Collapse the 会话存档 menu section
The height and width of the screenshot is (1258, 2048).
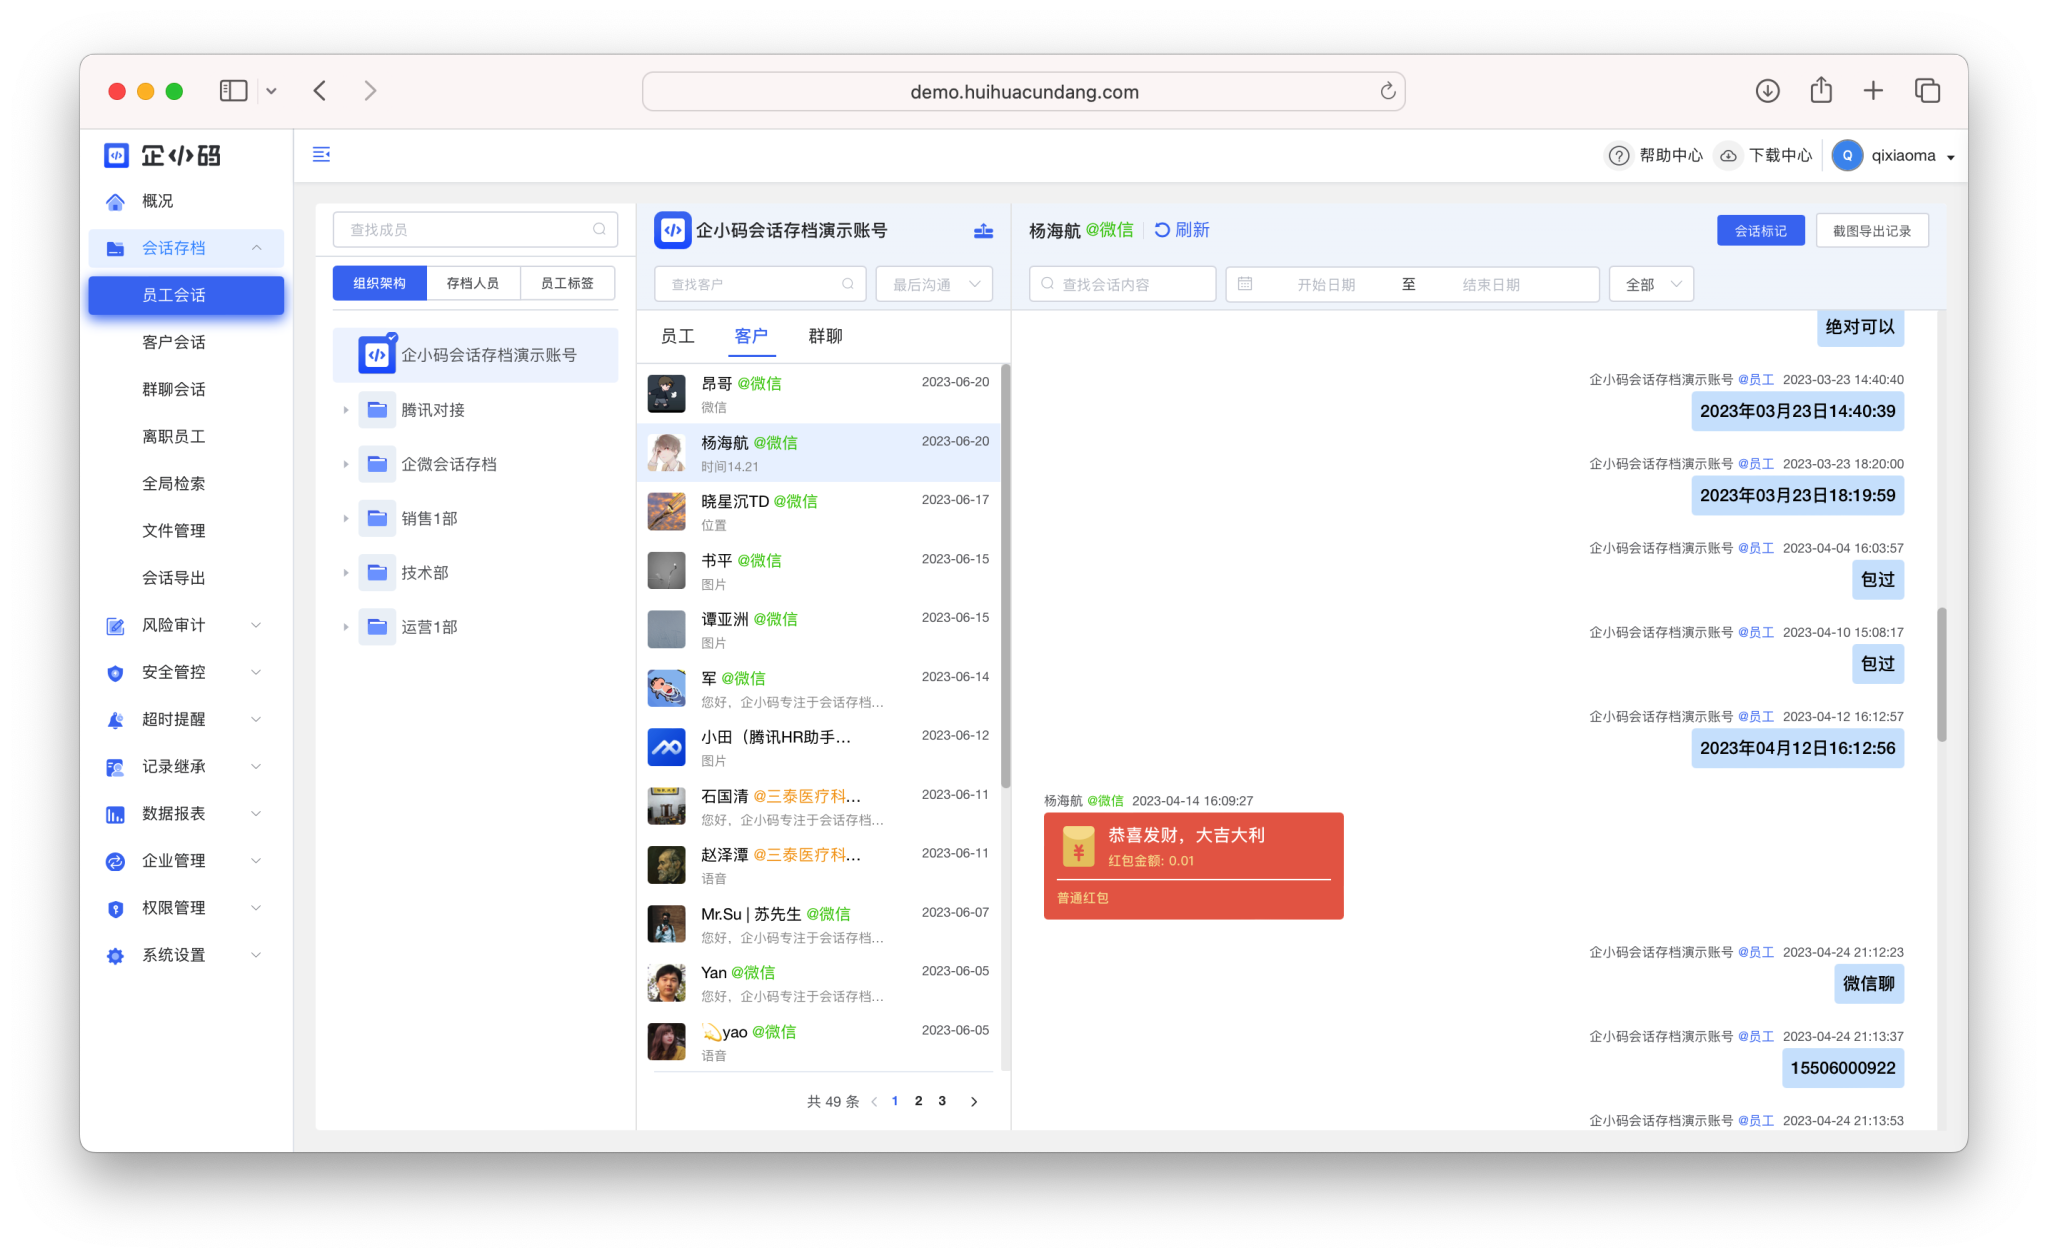pyautogui.click(x=257, y=248)
